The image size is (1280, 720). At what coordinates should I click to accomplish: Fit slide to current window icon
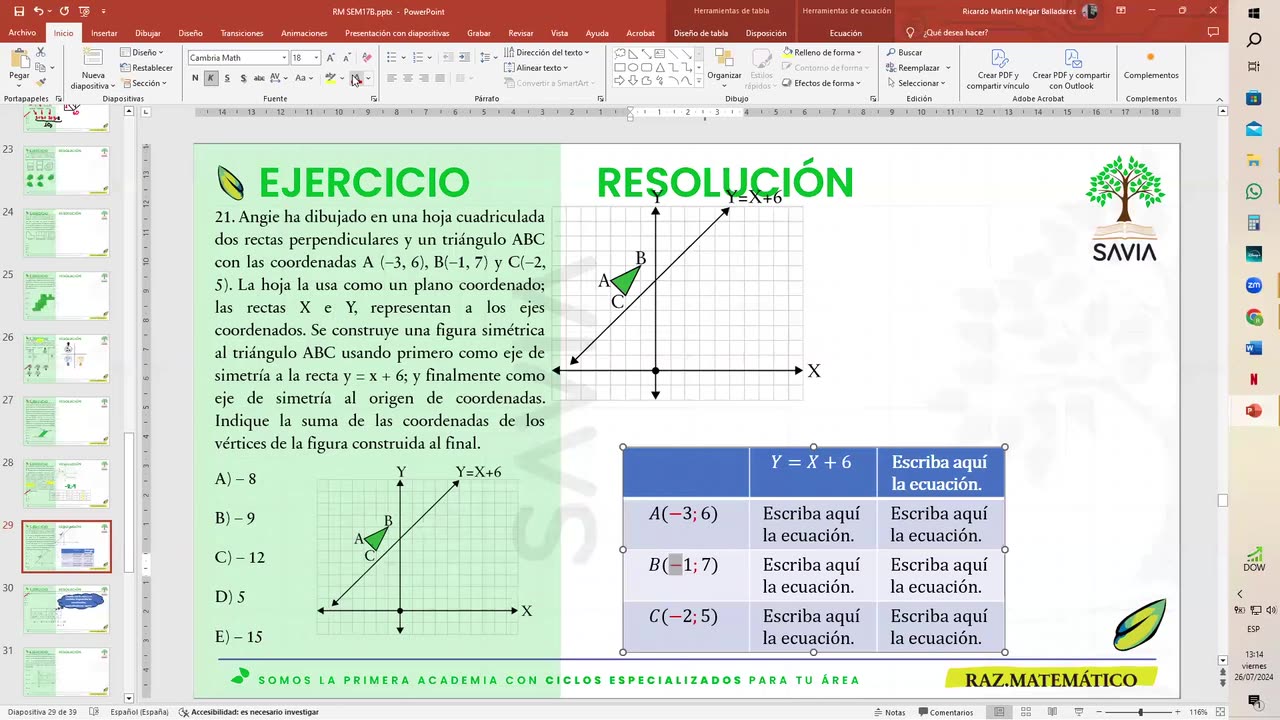tap(1218, 712)
